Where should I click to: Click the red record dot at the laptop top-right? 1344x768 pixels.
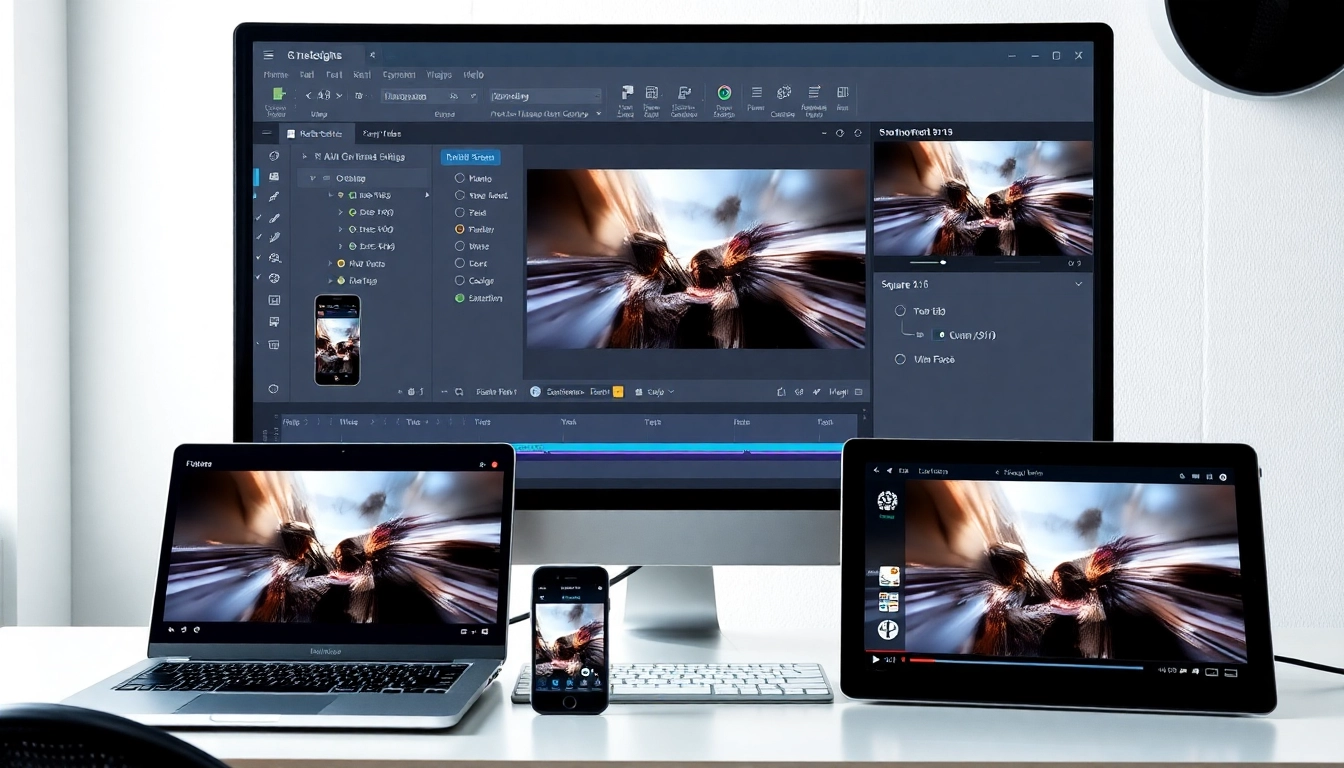click(494, 464)
